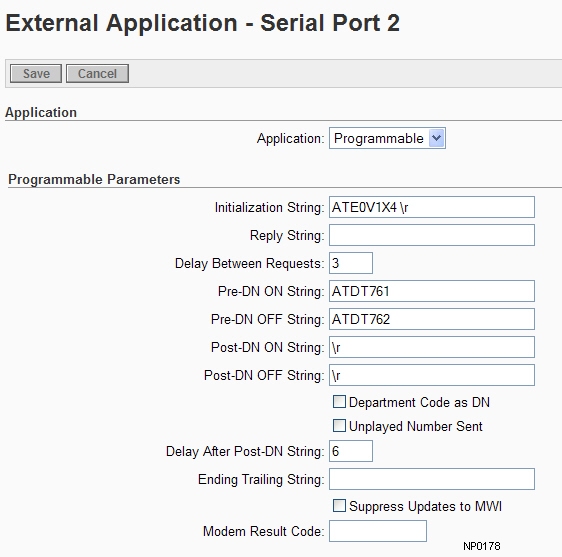Focus the Post-DN ON String field
This screenshot has height=557, width=562.
point(432,347)
